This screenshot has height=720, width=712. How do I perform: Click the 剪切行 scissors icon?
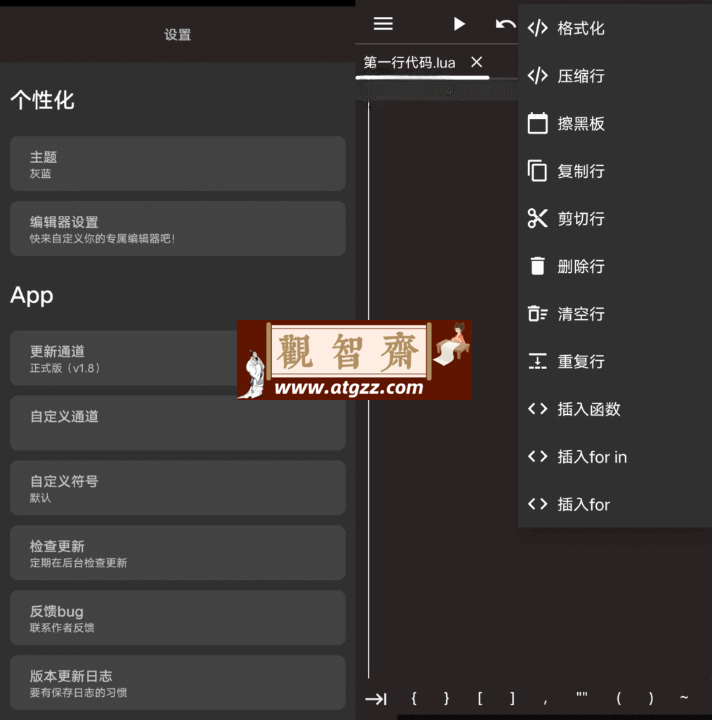(x=537, y=219)
